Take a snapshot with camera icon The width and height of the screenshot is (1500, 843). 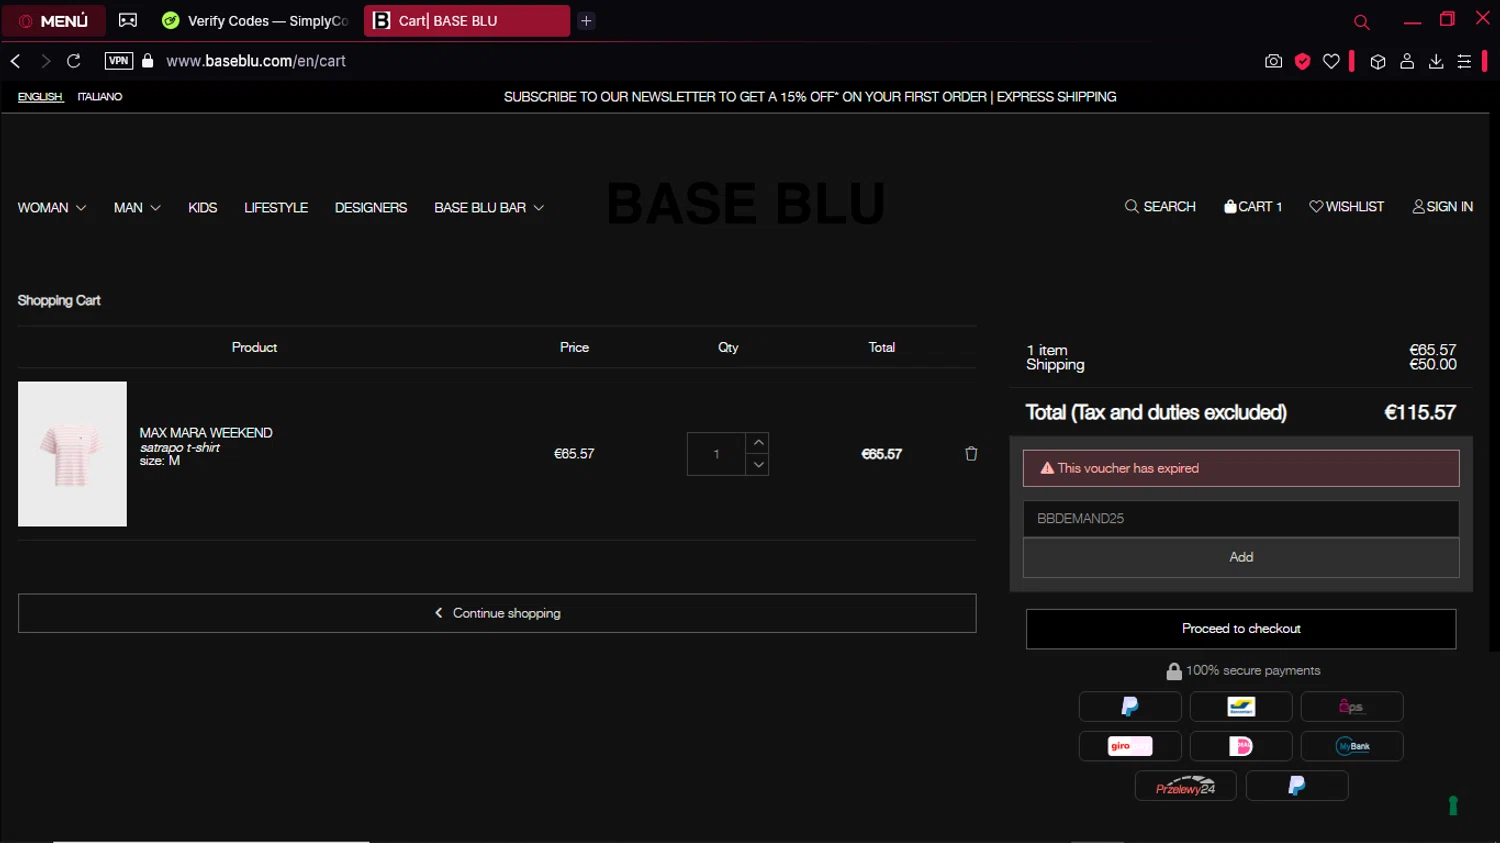(1273, 61)
